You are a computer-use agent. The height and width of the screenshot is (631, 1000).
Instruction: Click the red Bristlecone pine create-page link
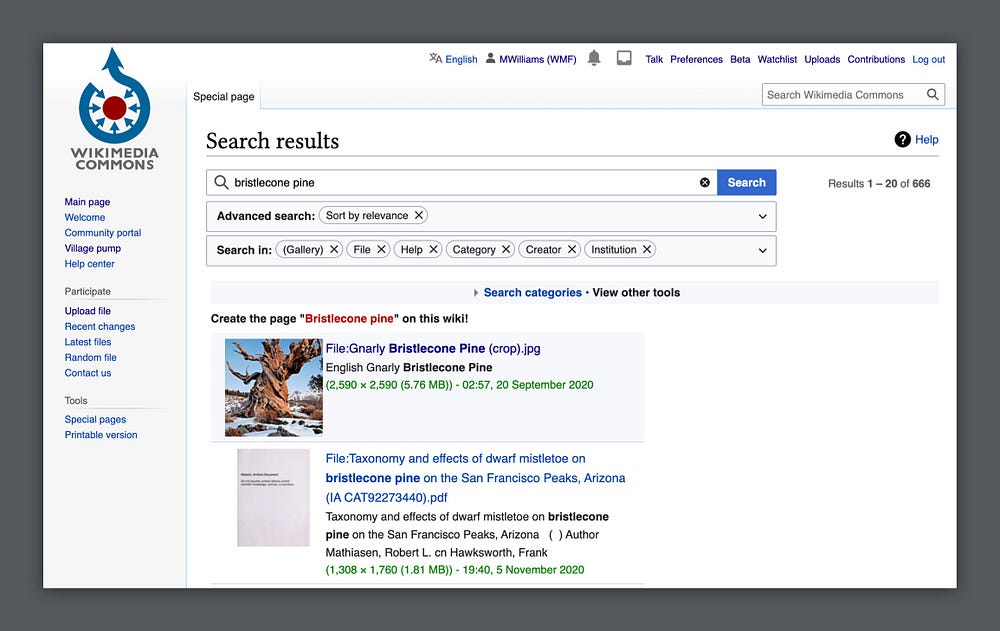[349, 318]
